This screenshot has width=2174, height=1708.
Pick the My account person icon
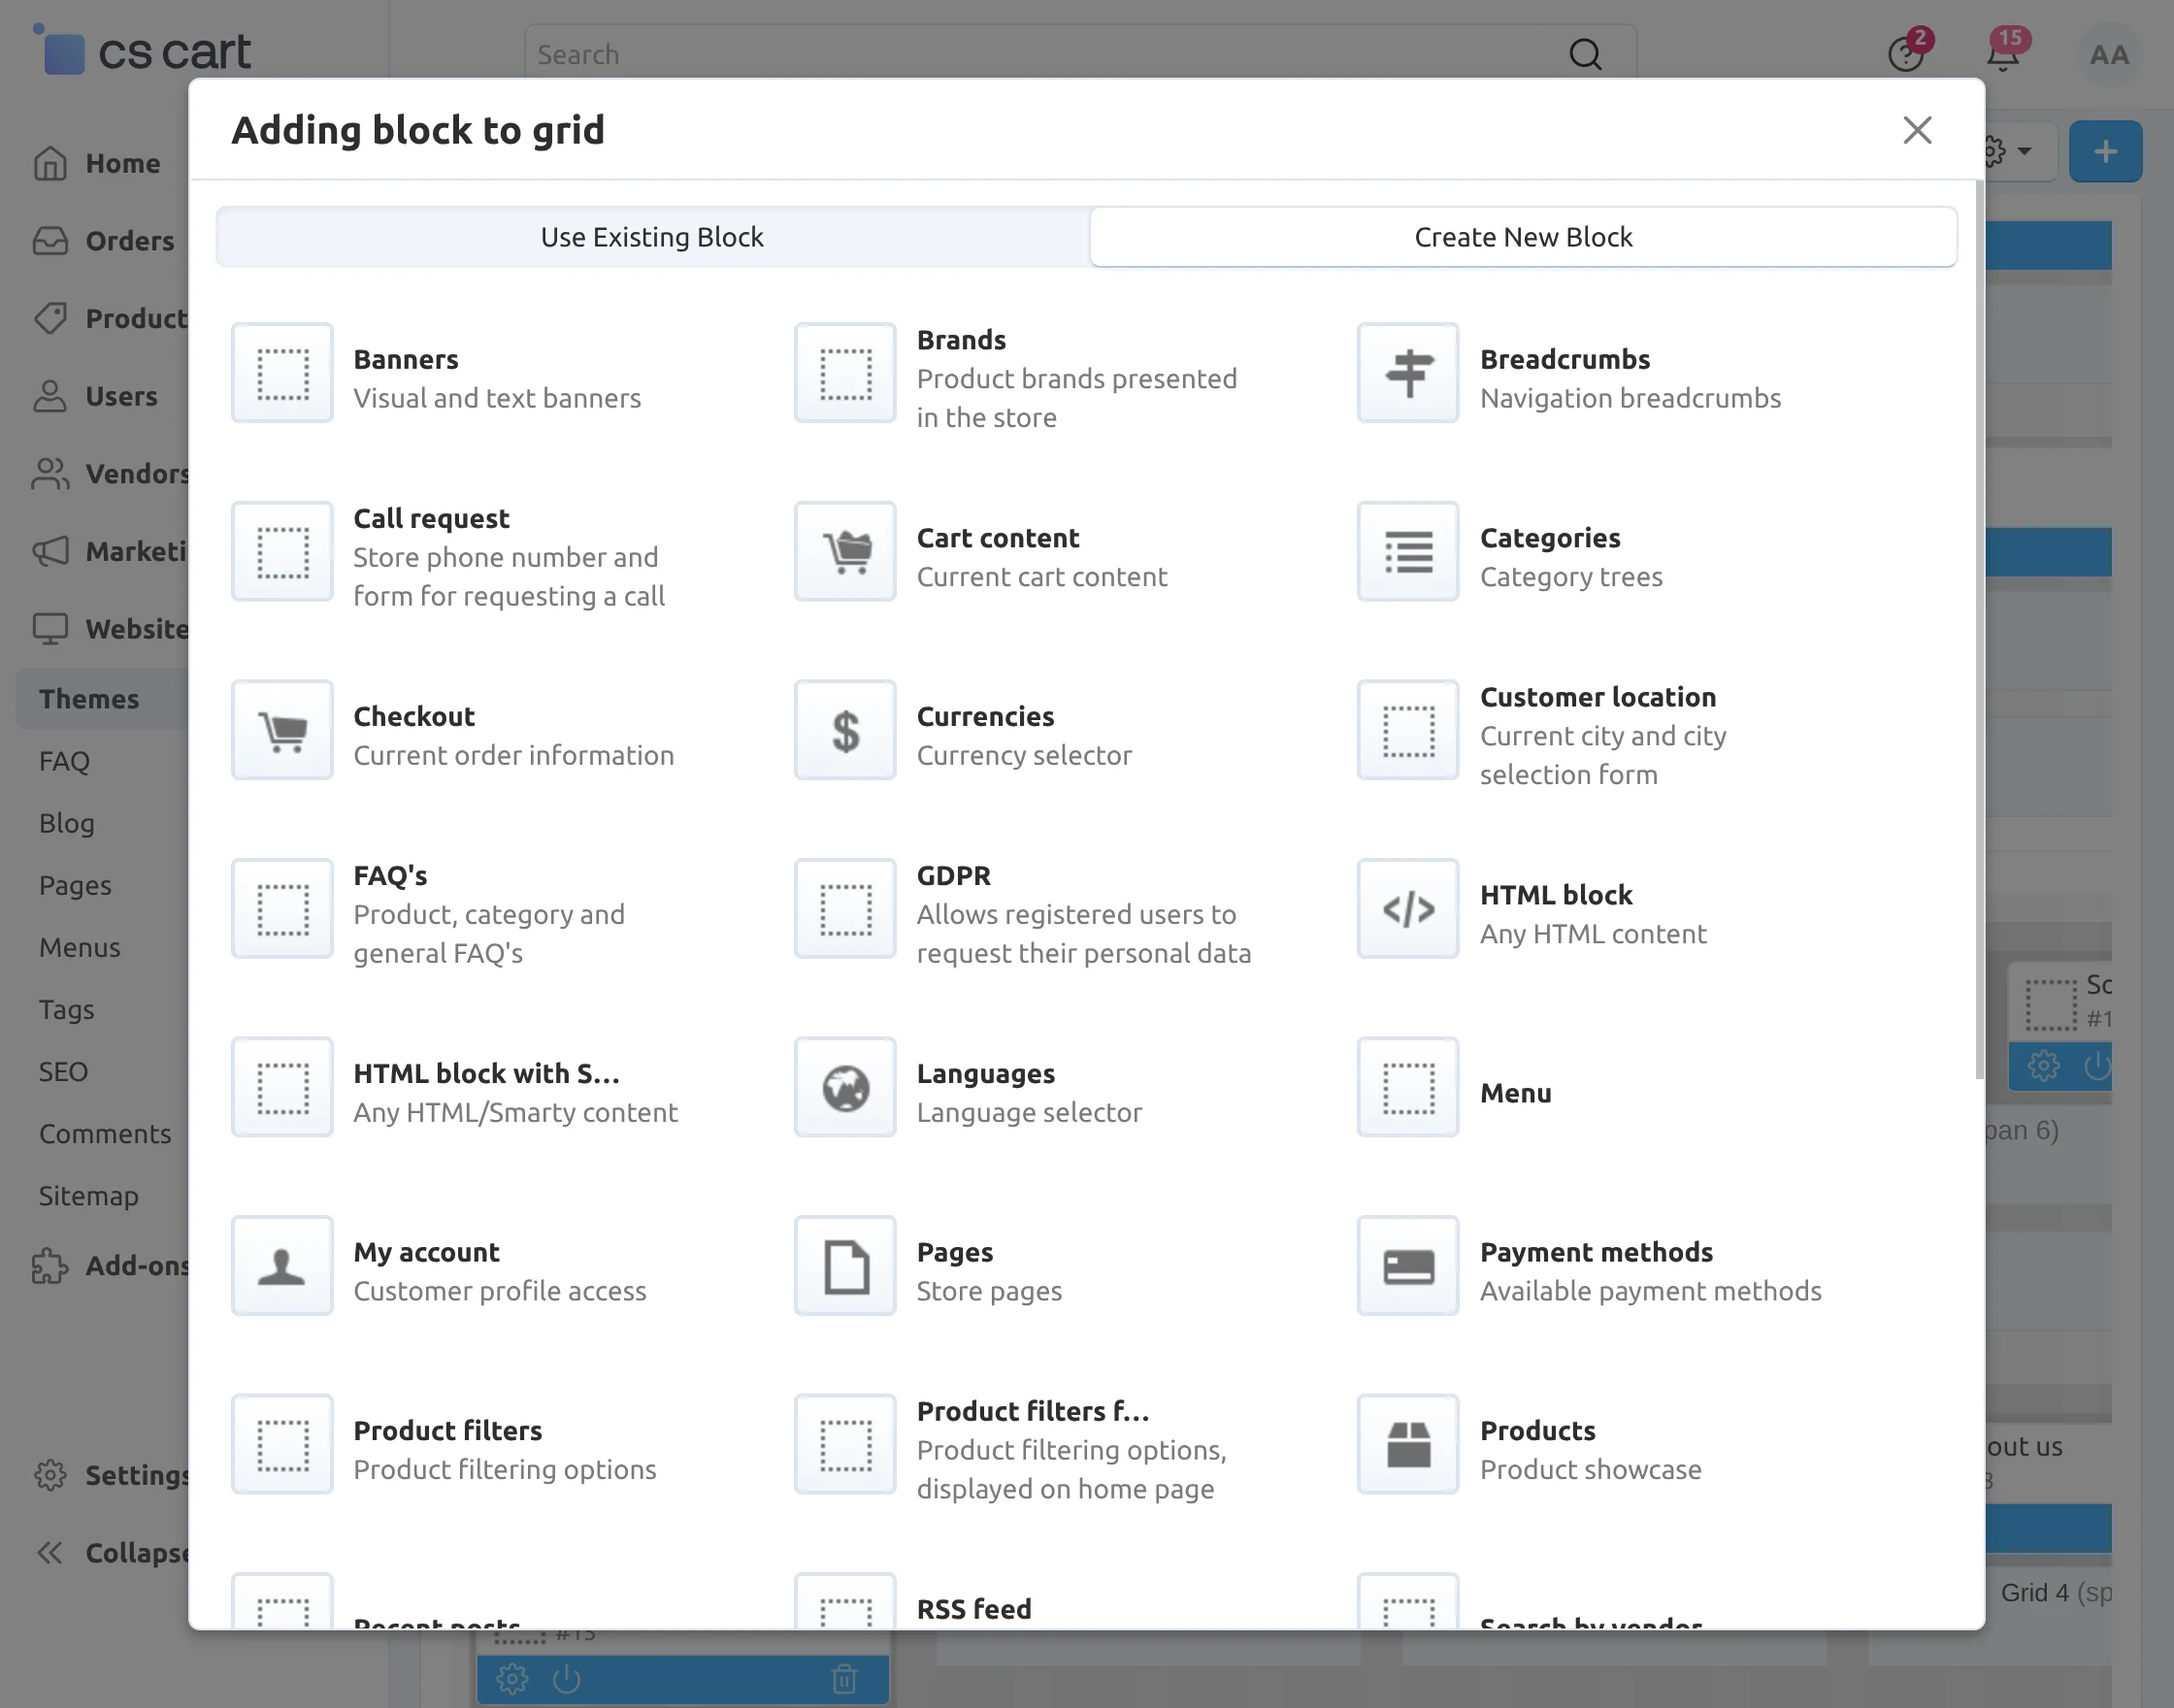click(282, 1266)
